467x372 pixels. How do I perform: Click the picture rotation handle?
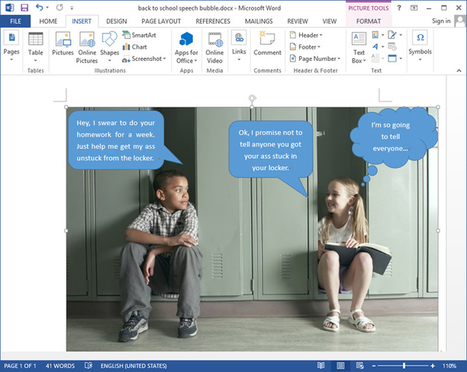pos(252,98)
